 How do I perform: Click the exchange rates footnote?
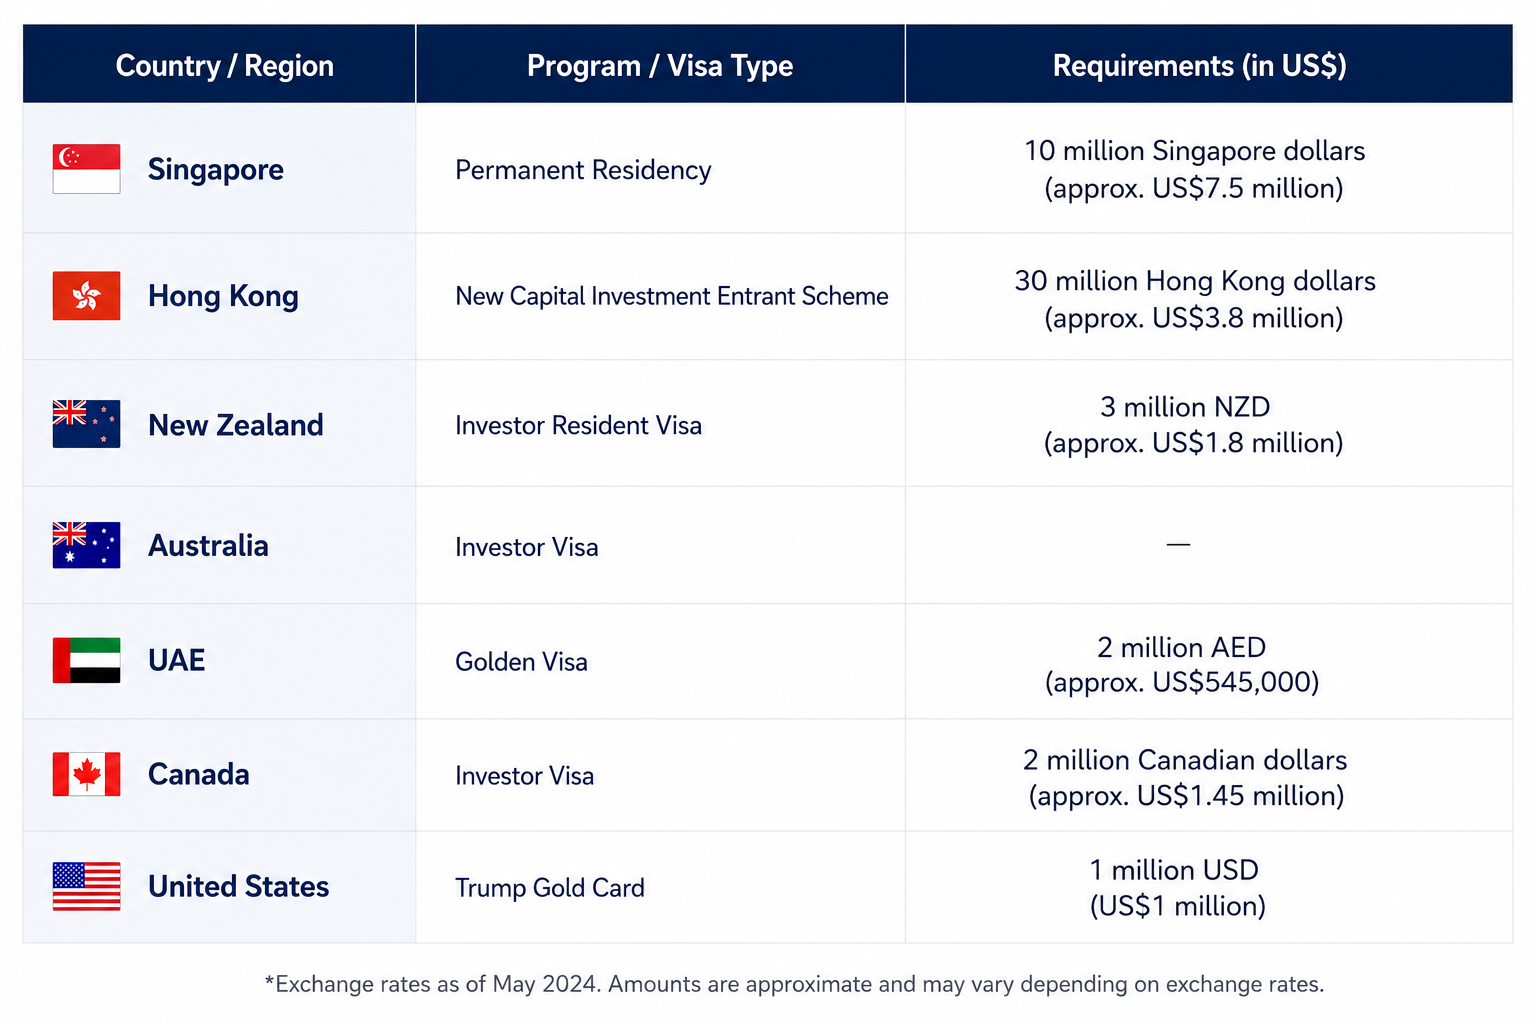[x=794, y=984]
